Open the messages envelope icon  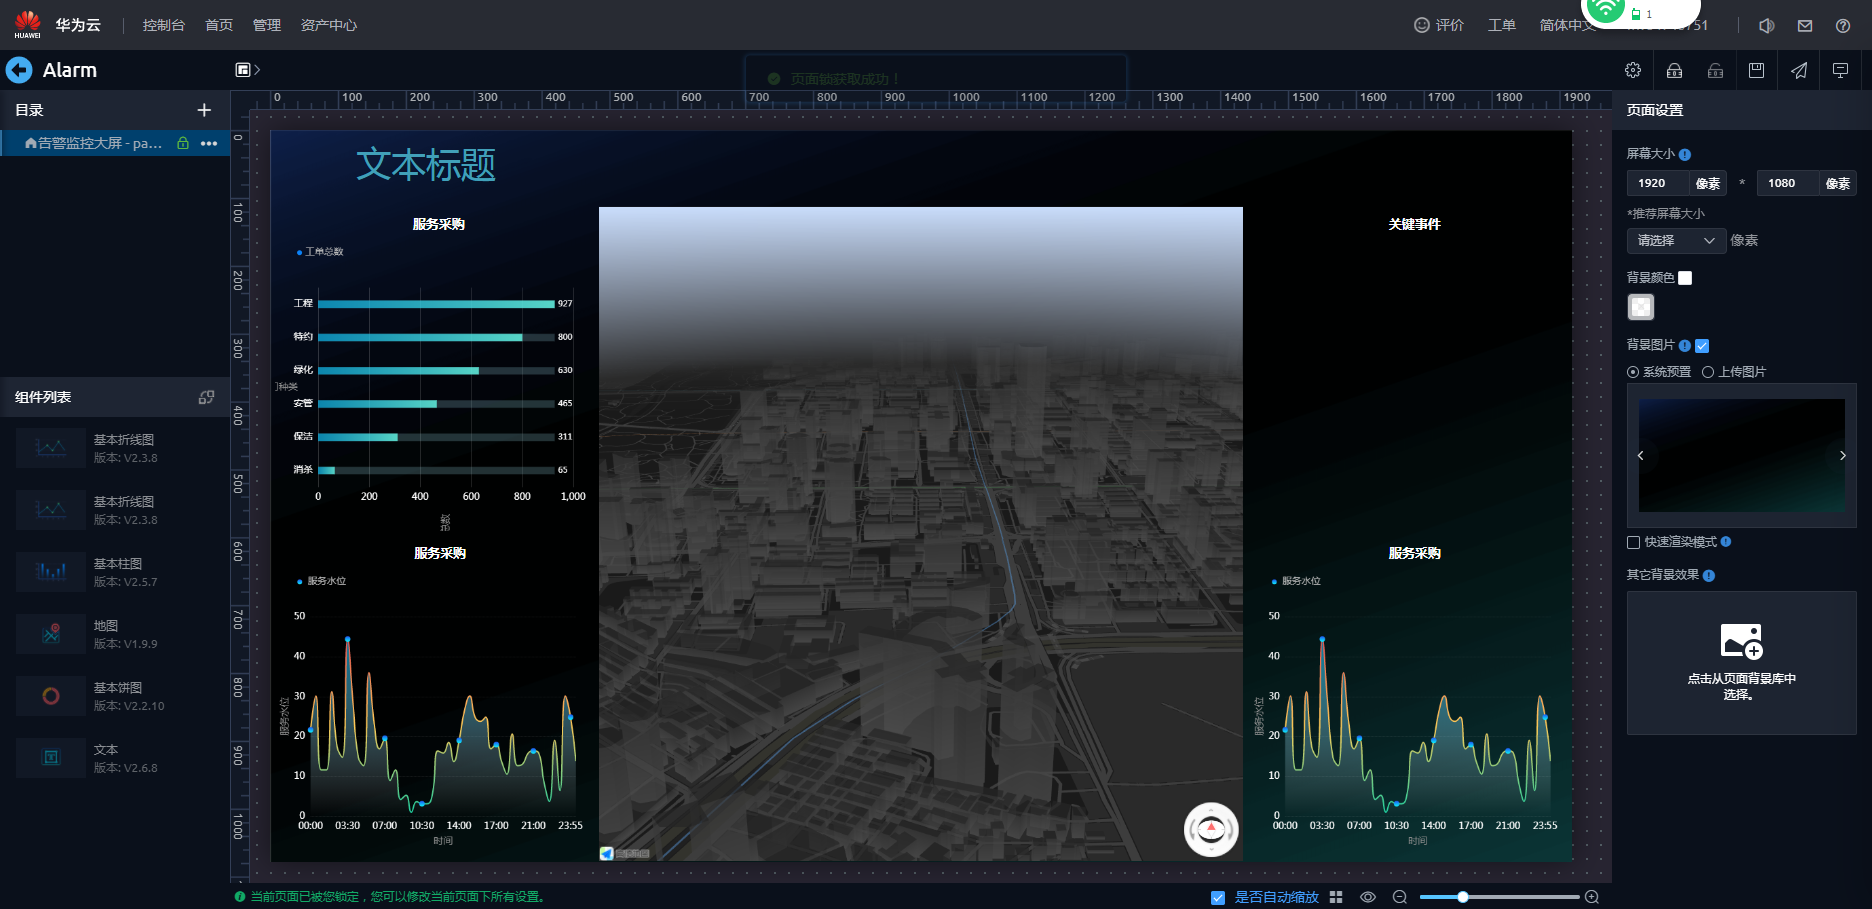pos(1805,26)
